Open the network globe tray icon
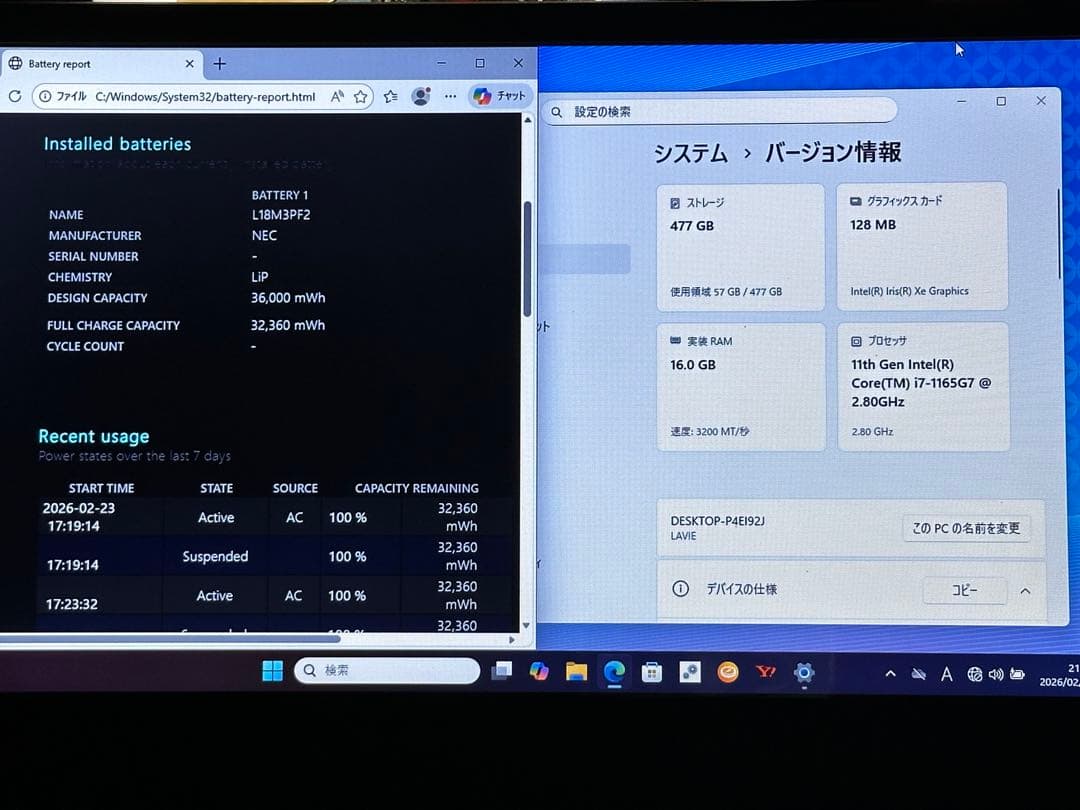Image resolution: width=1080 pixels, height=810 pixels. click(974, 674)
